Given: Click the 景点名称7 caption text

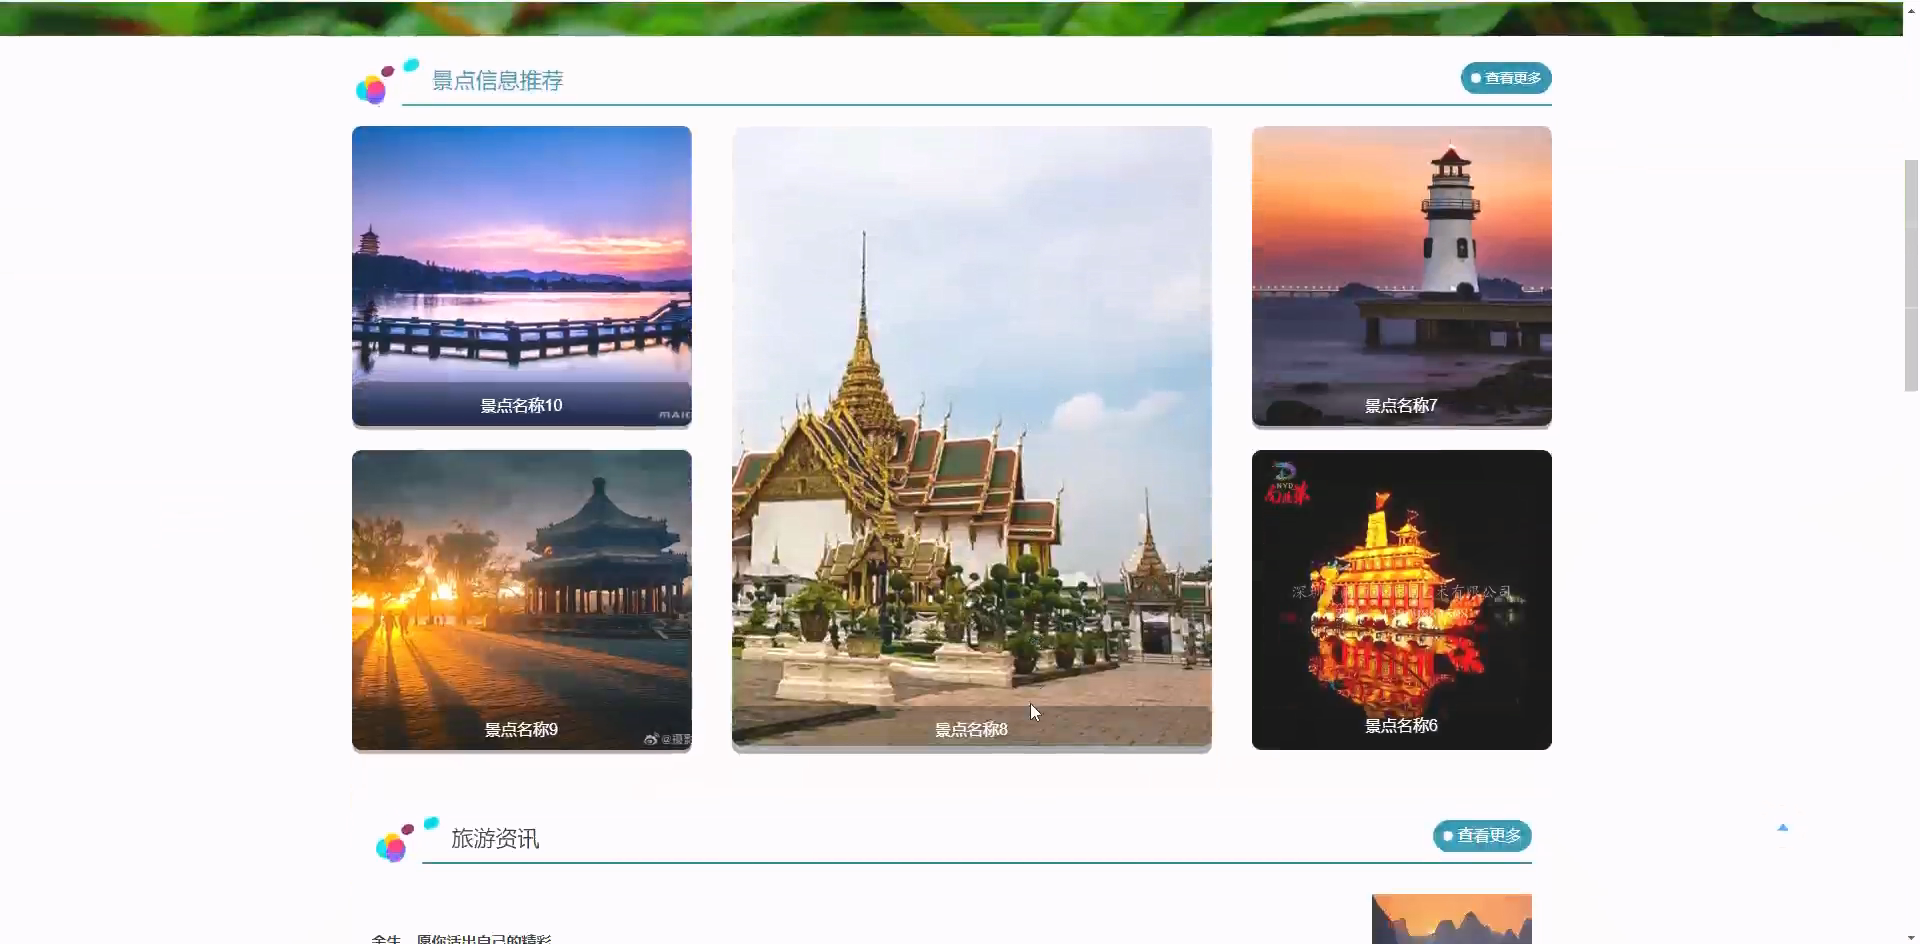Looking at the screenshot, I should pos(1401,405).
